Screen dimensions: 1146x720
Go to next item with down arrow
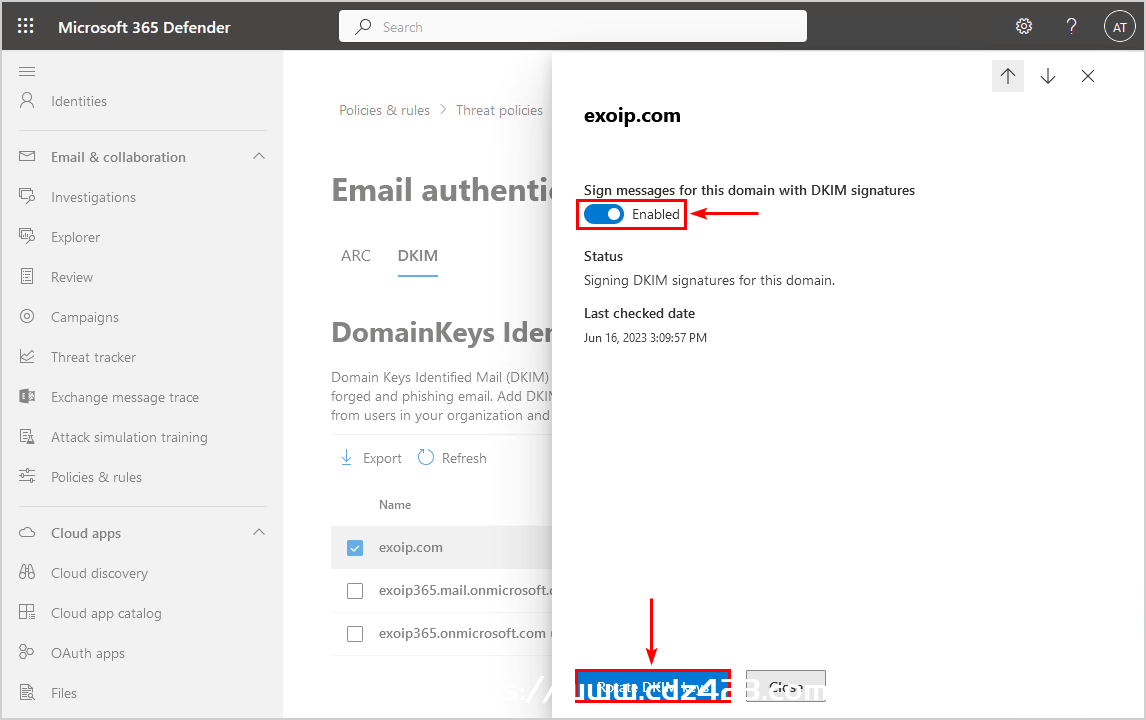(1048, 76)
